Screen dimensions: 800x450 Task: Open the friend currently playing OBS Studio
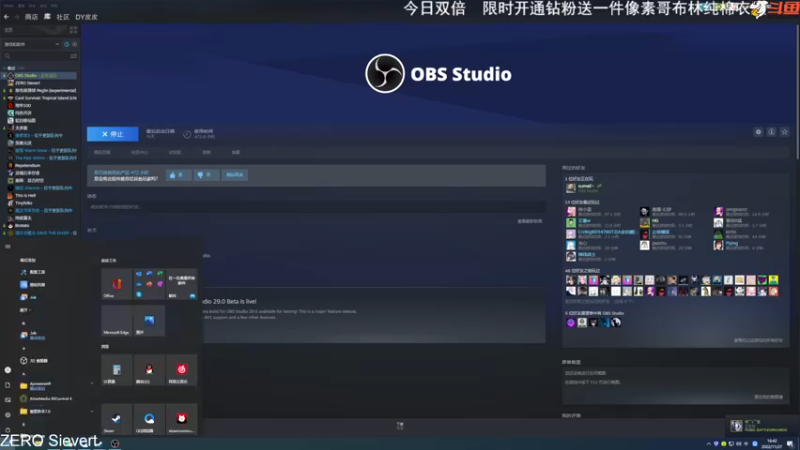point(584,188)
